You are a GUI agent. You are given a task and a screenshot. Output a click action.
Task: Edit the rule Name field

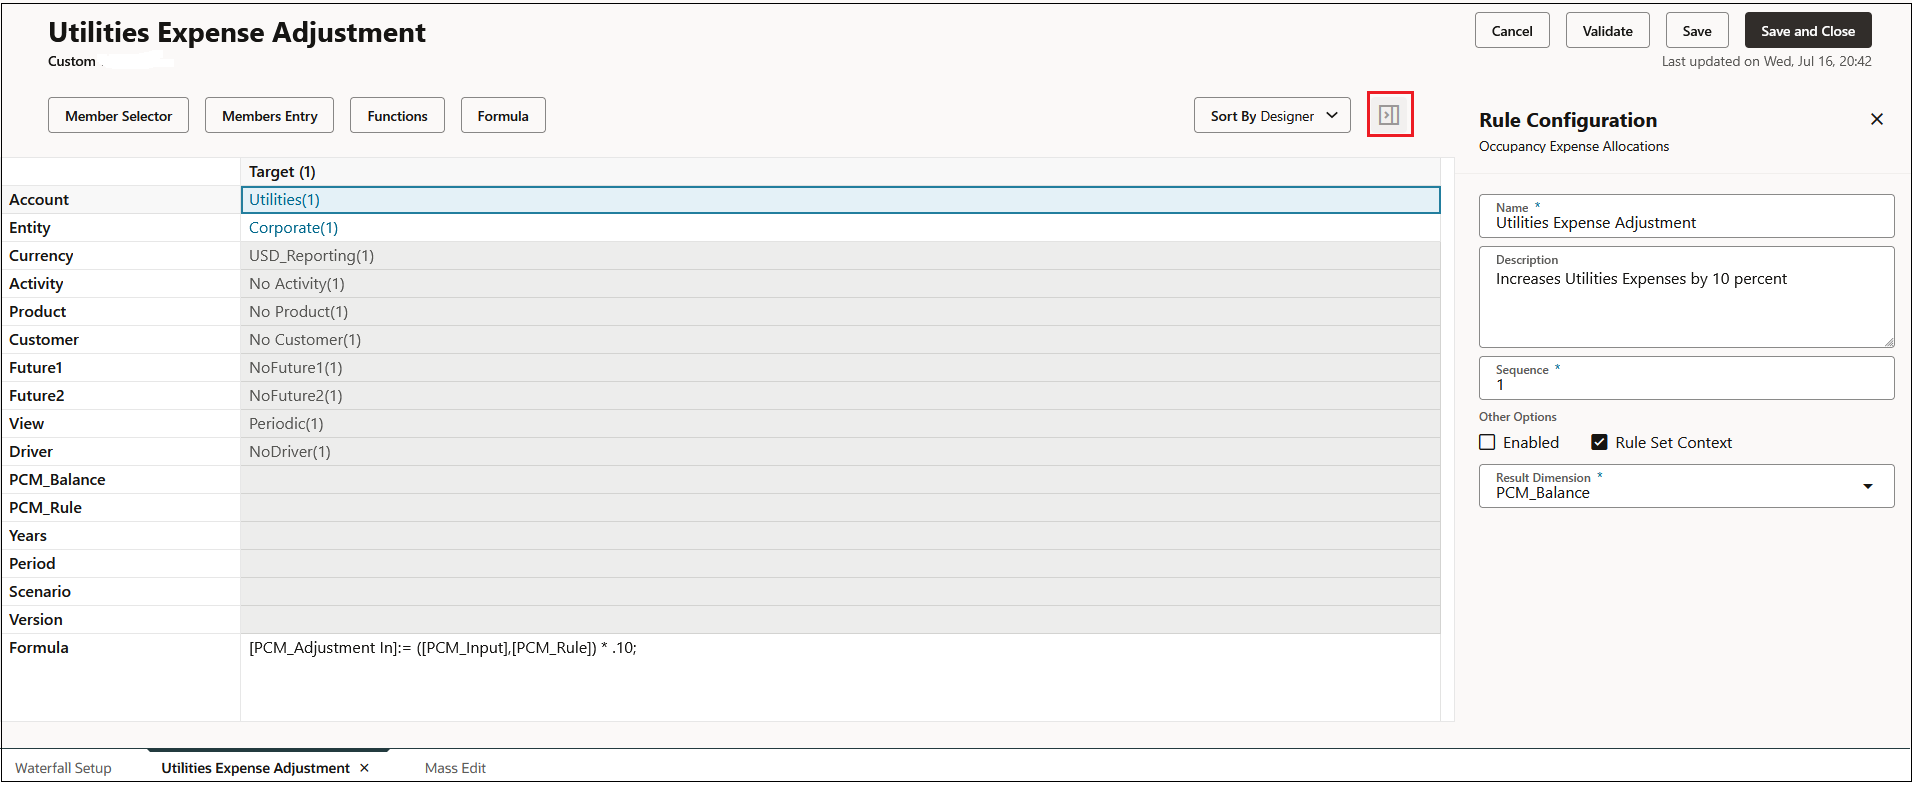point(1686,216)
